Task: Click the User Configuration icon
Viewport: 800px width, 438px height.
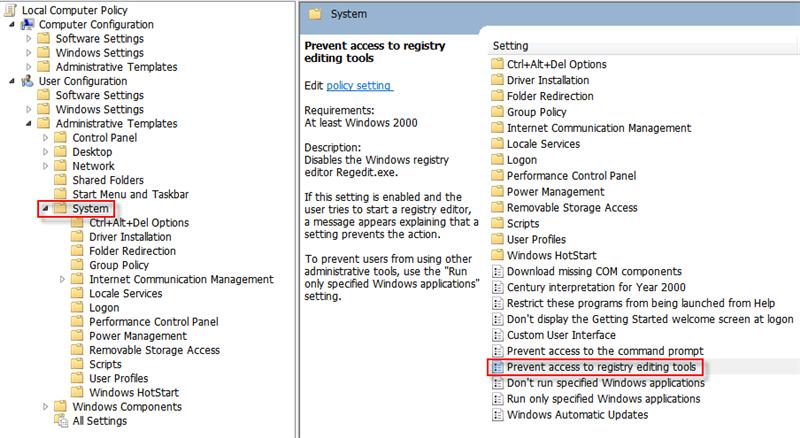Action: (27, 81)
